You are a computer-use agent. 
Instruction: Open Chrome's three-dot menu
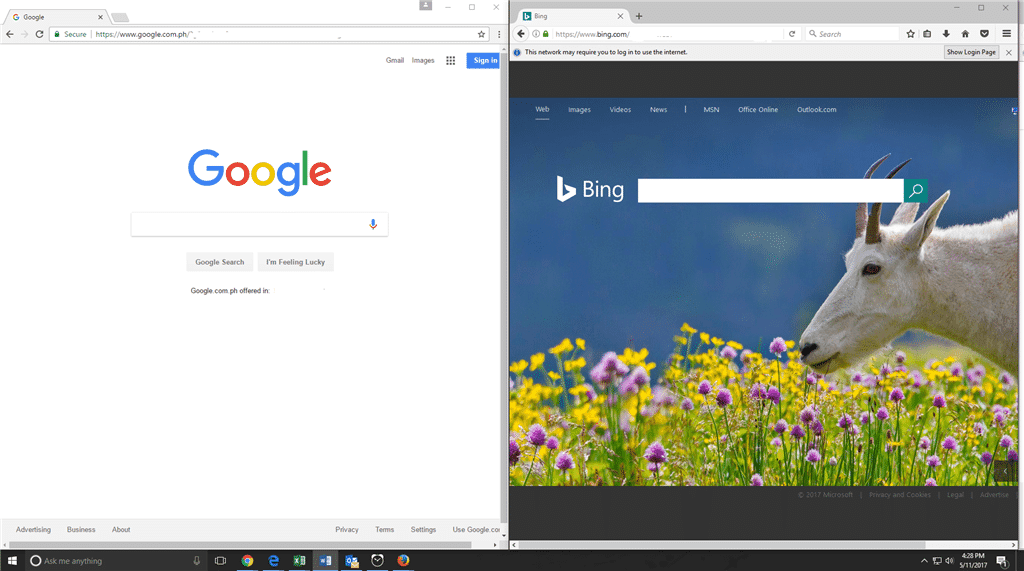pos(499,34)
